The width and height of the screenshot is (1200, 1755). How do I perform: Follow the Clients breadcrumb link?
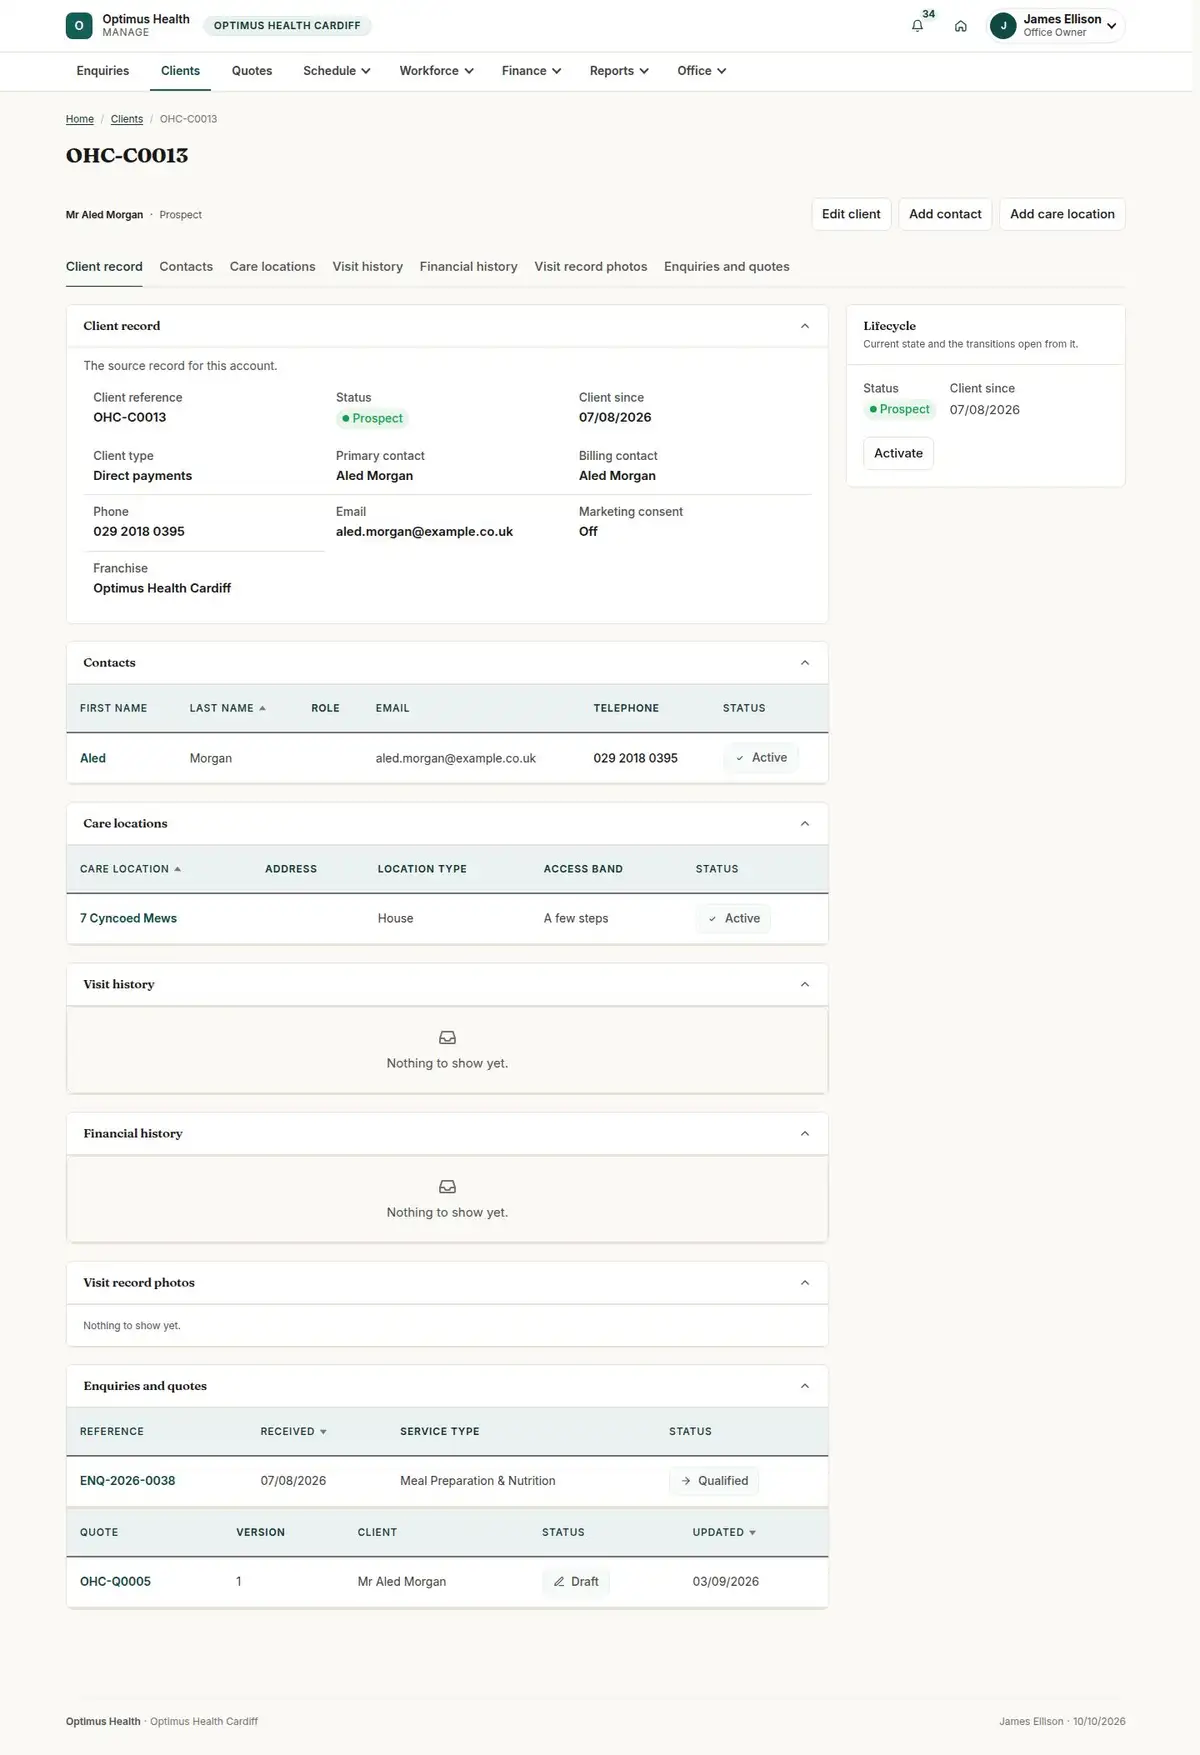tap(127, 119)
